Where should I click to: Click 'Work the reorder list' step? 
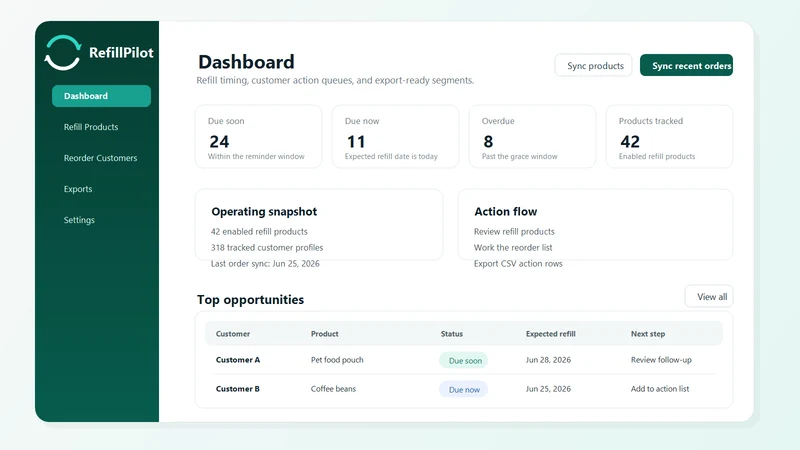[x=513, y=247]
